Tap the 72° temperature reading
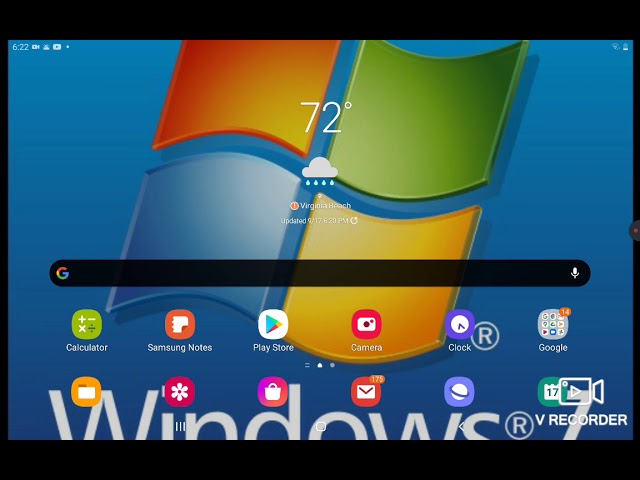This screenshot has width=640, height=480. (x=326, y=118)
